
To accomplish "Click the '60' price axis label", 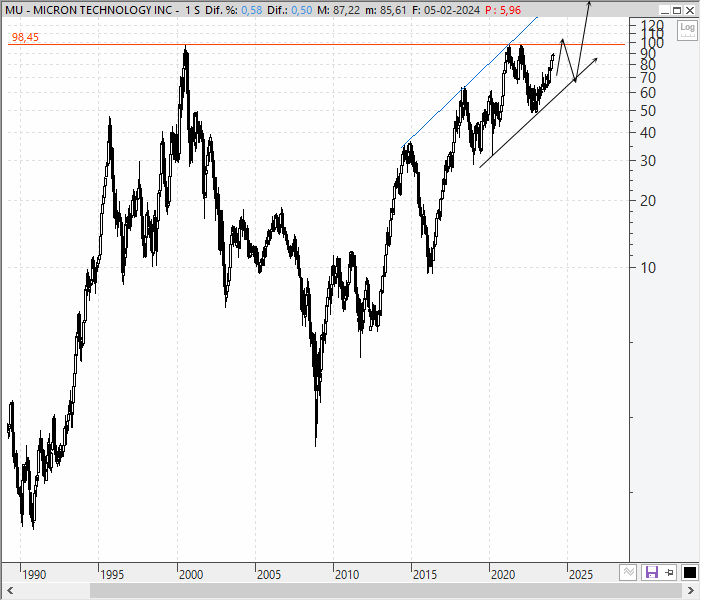I will [x=648, y=93].
